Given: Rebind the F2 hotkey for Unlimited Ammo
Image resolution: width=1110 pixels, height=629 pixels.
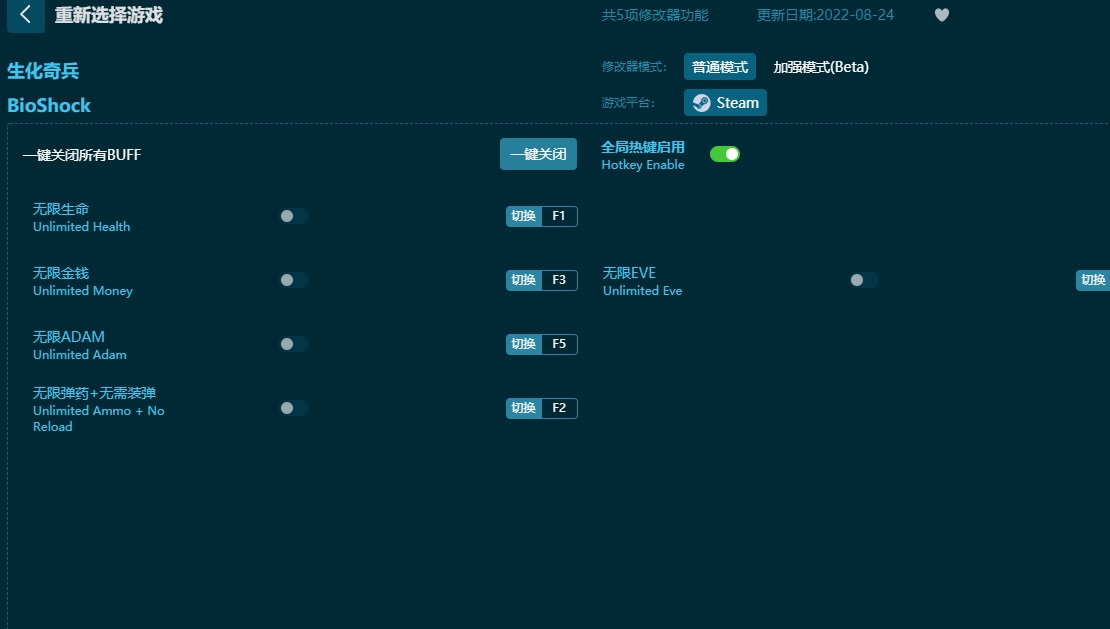Looking at the screenshot, I should 560,408.
